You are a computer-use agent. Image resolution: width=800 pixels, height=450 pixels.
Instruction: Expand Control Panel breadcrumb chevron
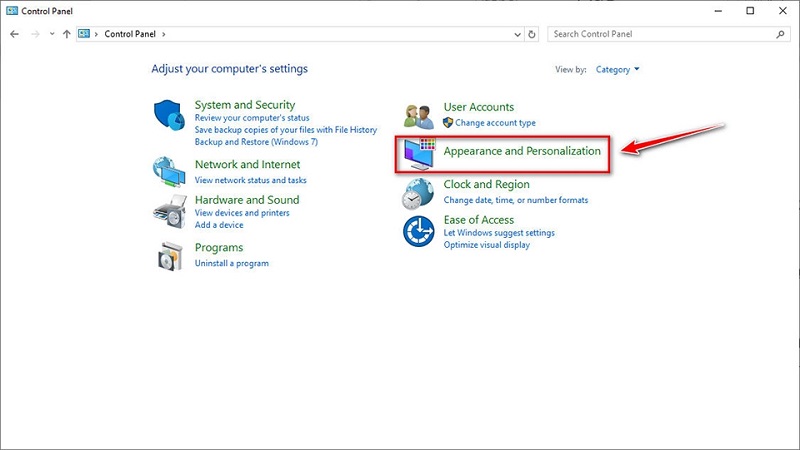point(163,34)
